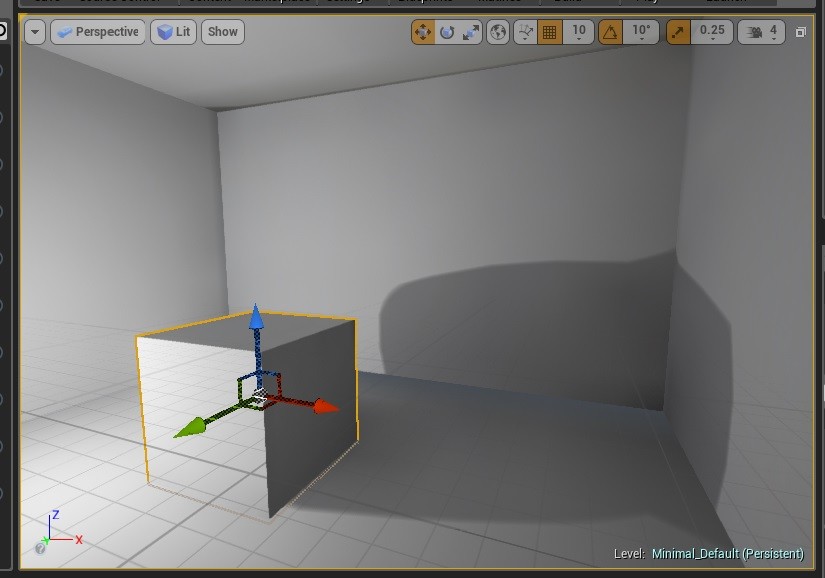Open the Perspective view mode menu
The height and width of the screenshot is (578, 825).
click(98, 32)
